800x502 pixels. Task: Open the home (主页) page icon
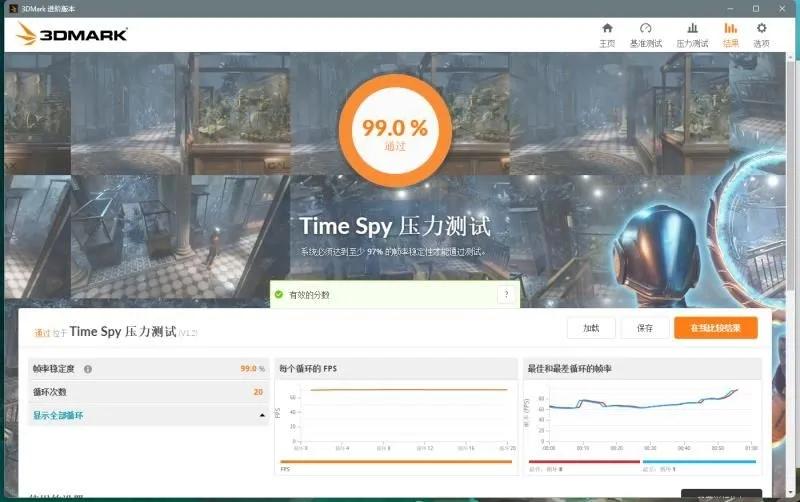point(607,28)
